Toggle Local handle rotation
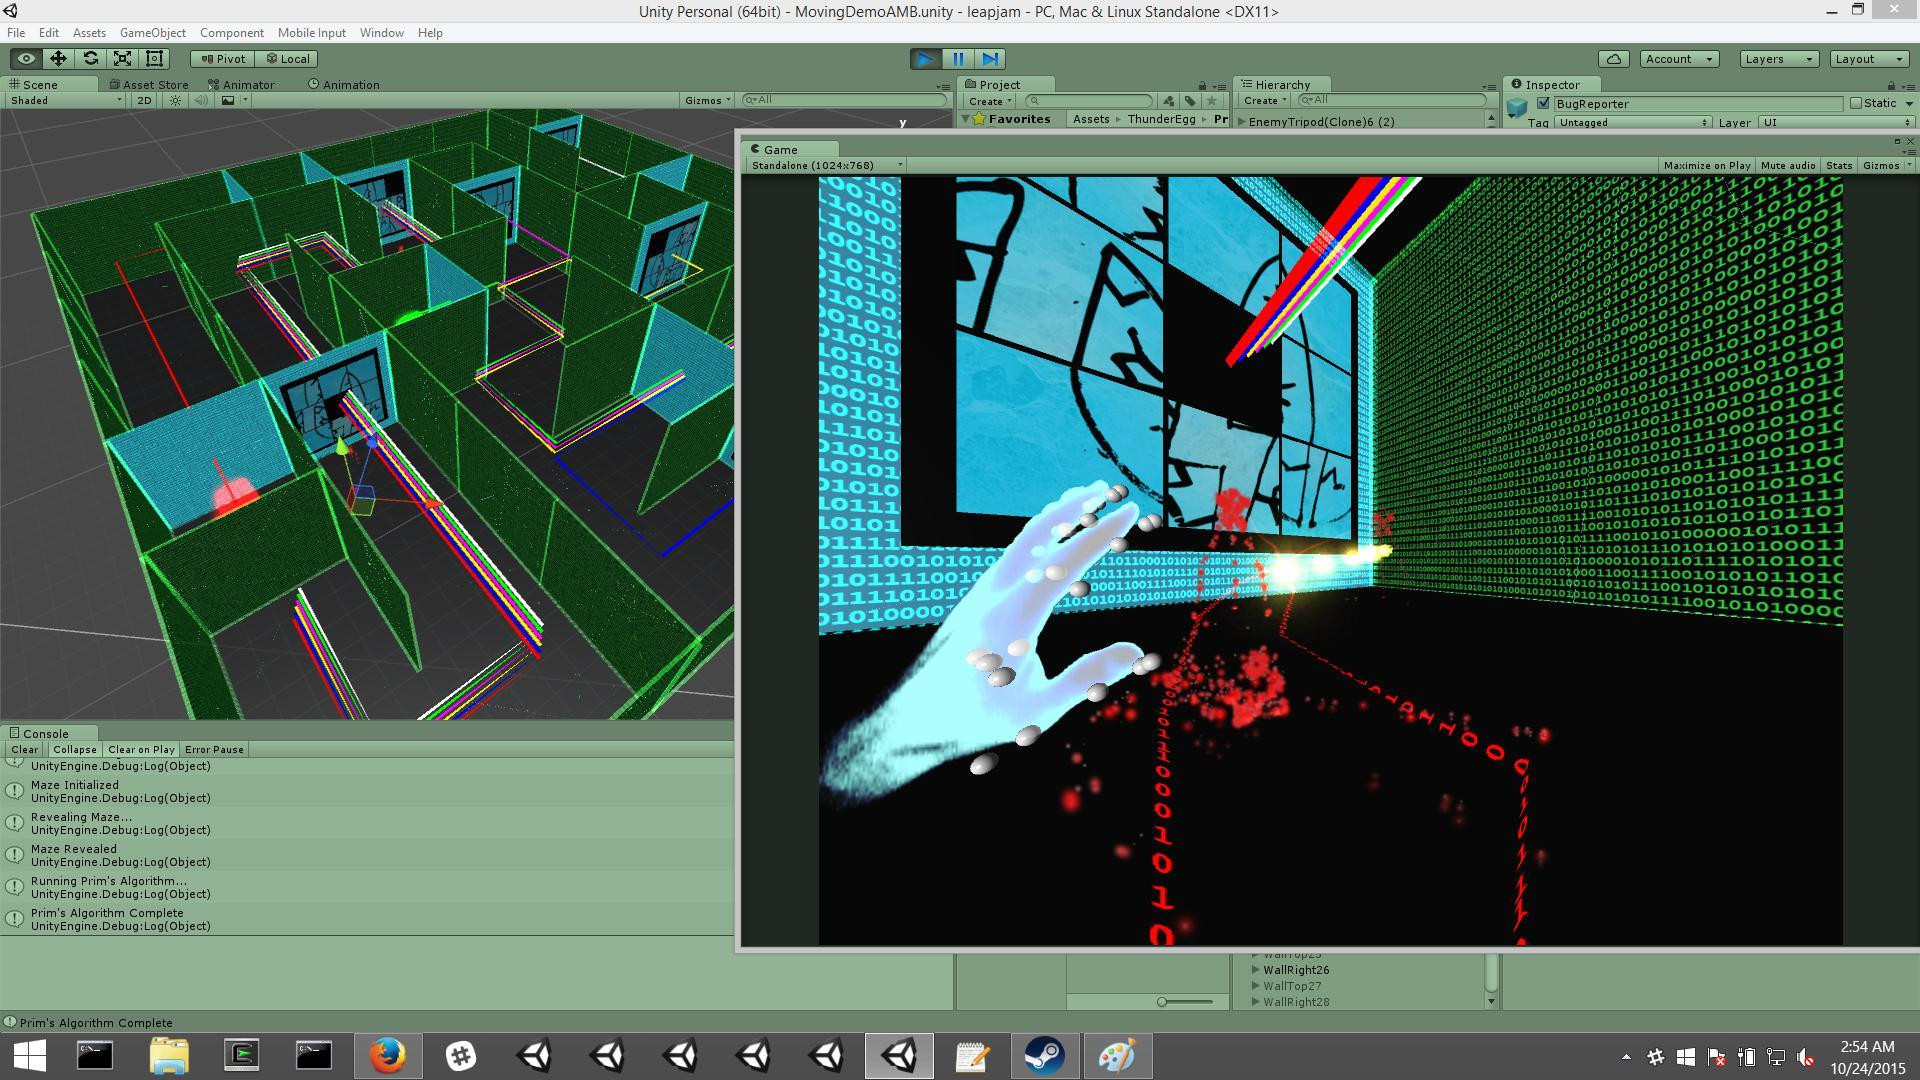Viewport: 1920px width, 1080px height. tap(287, 59)
